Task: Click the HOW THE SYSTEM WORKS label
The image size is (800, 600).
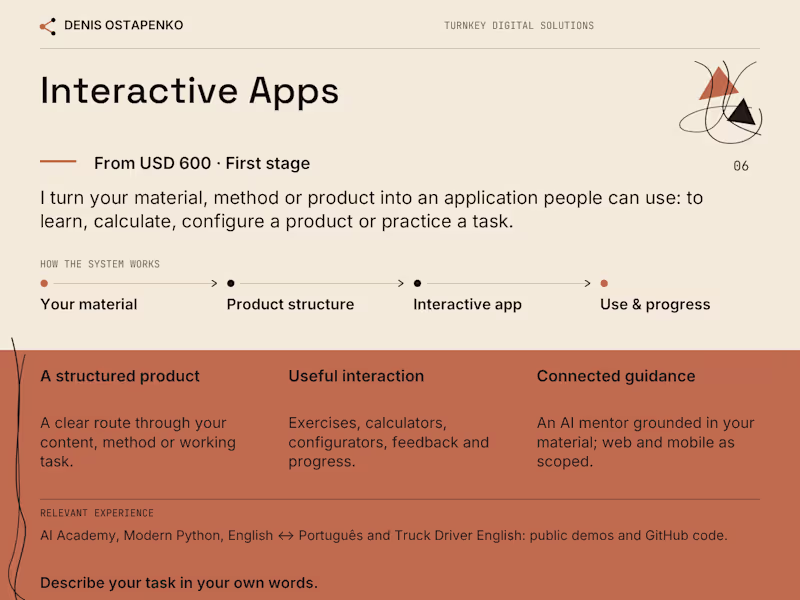Action: (100, 264)
